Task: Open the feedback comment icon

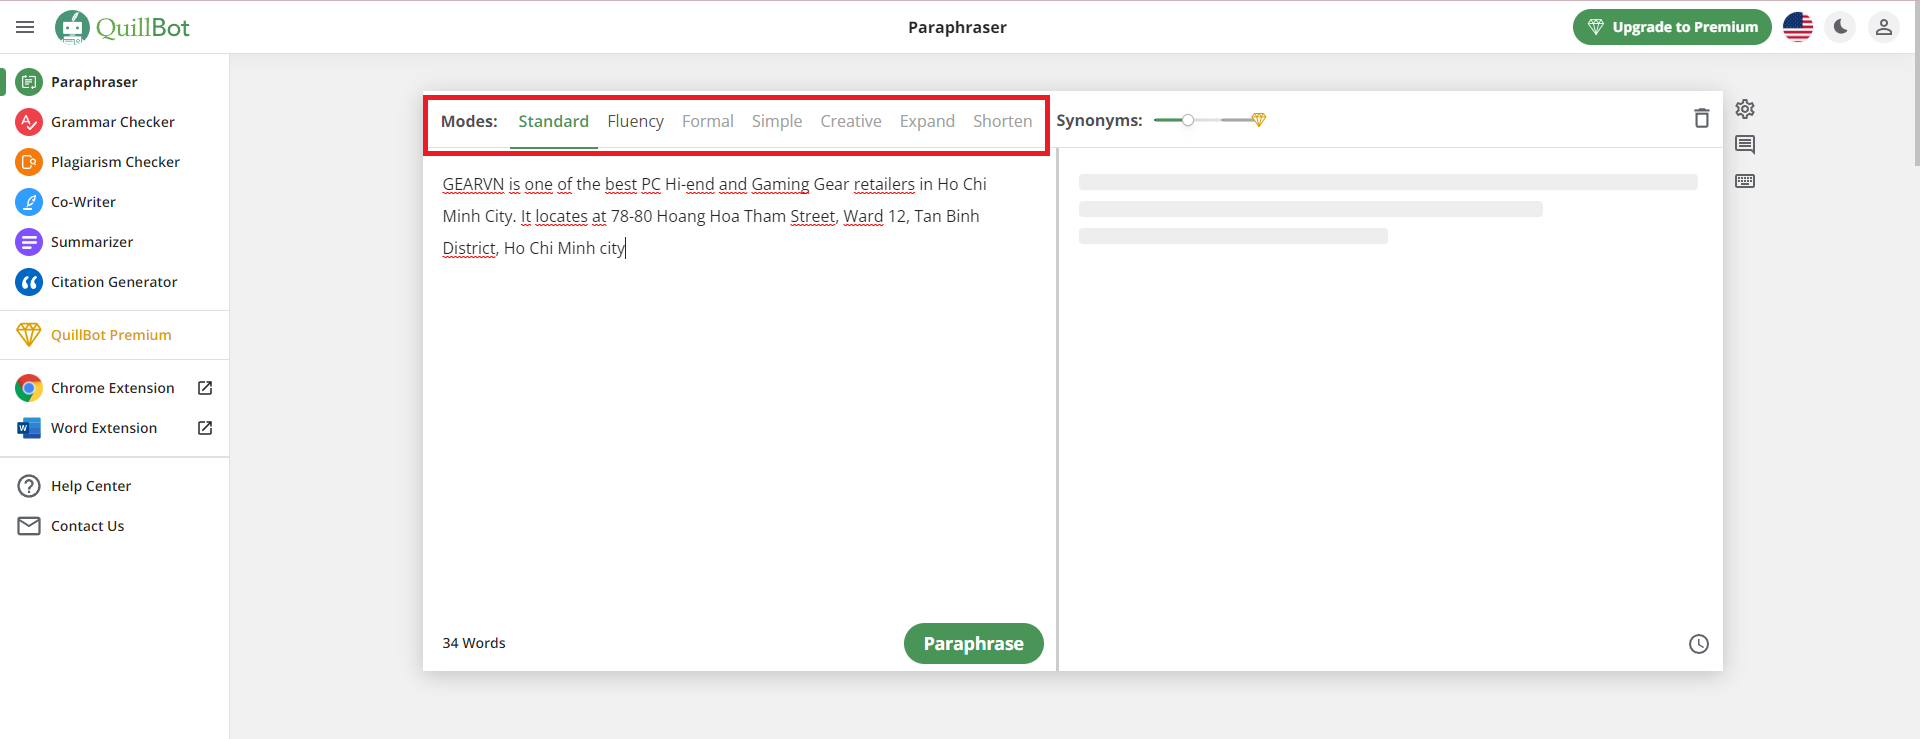Action: pyautogui.click(x=1745, y=145)
